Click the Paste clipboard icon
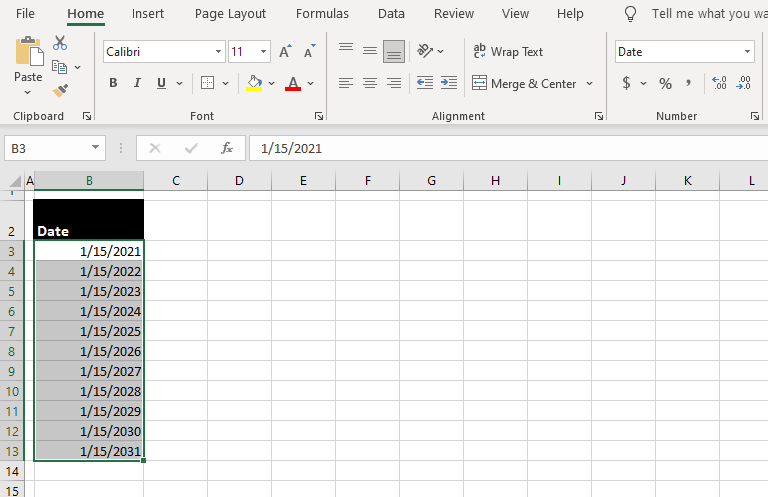 (x=28, y=51)
